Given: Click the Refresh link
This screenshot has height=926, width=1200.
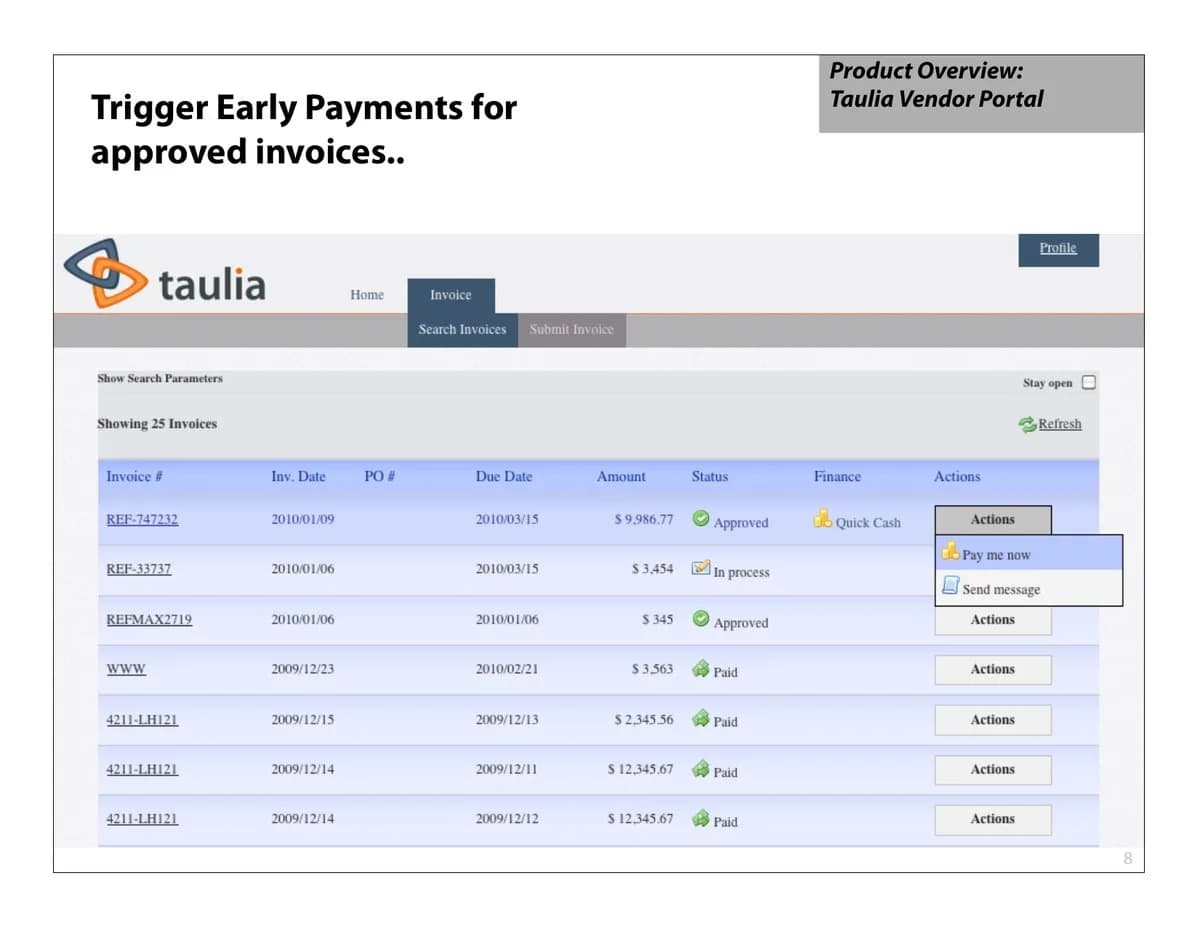Looking at the screenshot, I should point(1060,424).
